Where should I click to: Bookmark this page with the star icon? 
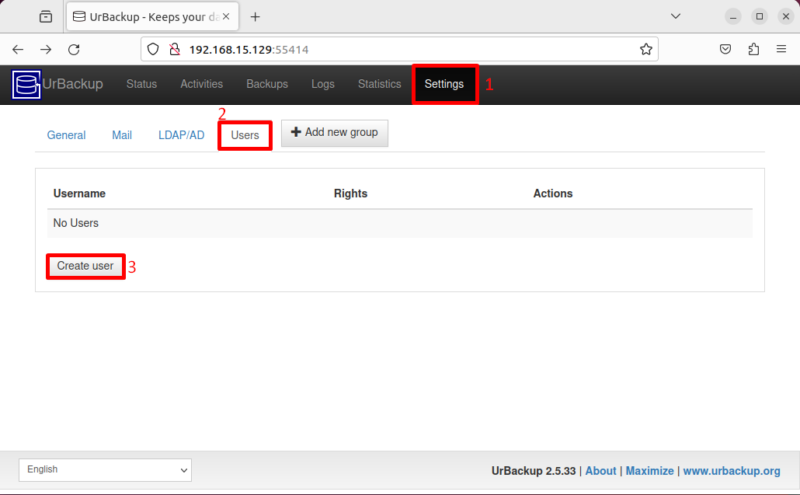(x=646, y=50)
